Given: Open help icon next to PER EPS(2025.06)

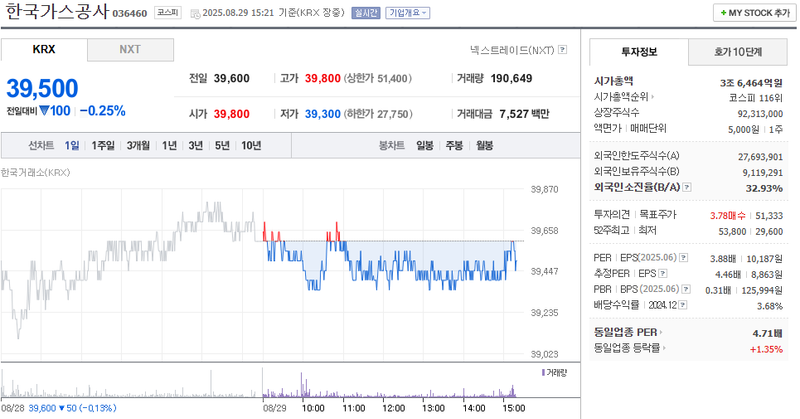Looking at the screenshot, I should (683, 258).
